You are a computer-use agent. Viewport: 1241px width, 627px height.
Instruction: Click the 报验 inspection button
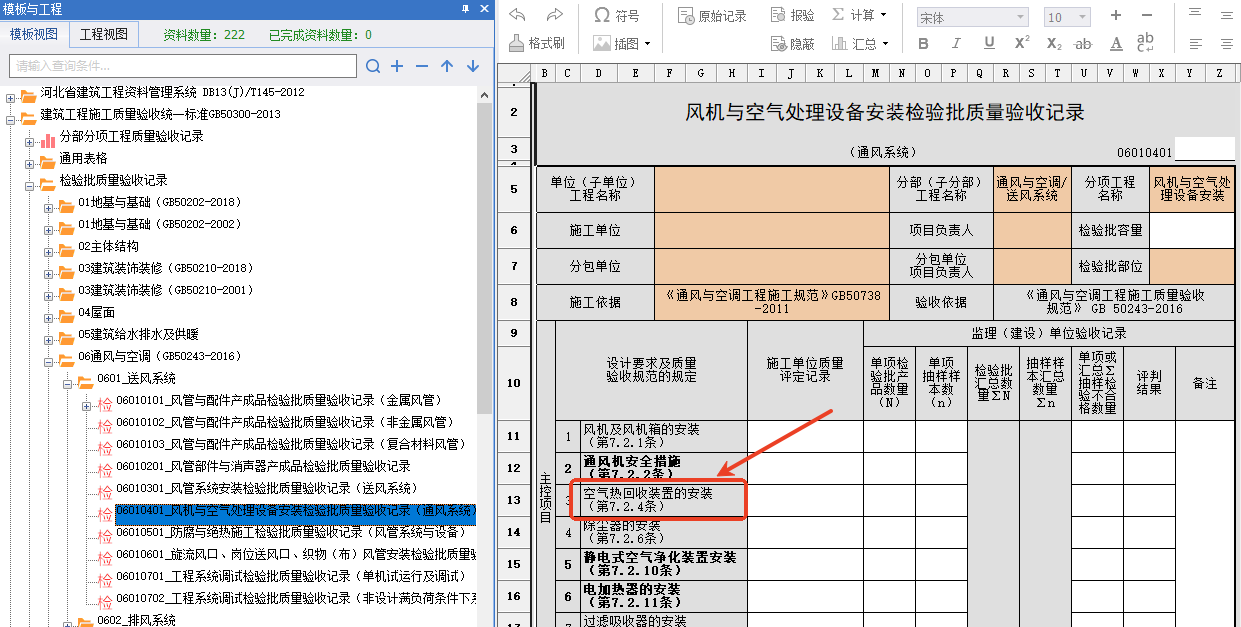point(795,15)
